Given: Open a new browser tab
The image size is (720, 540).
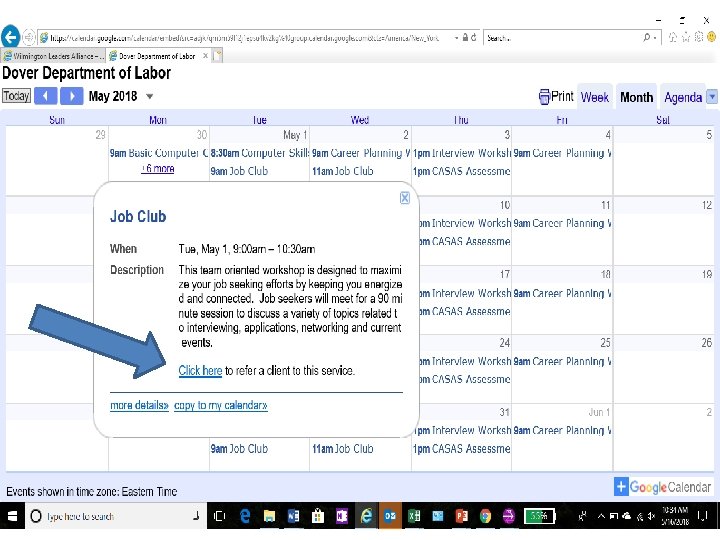Looking at the screenshot, I should point(217,56).
